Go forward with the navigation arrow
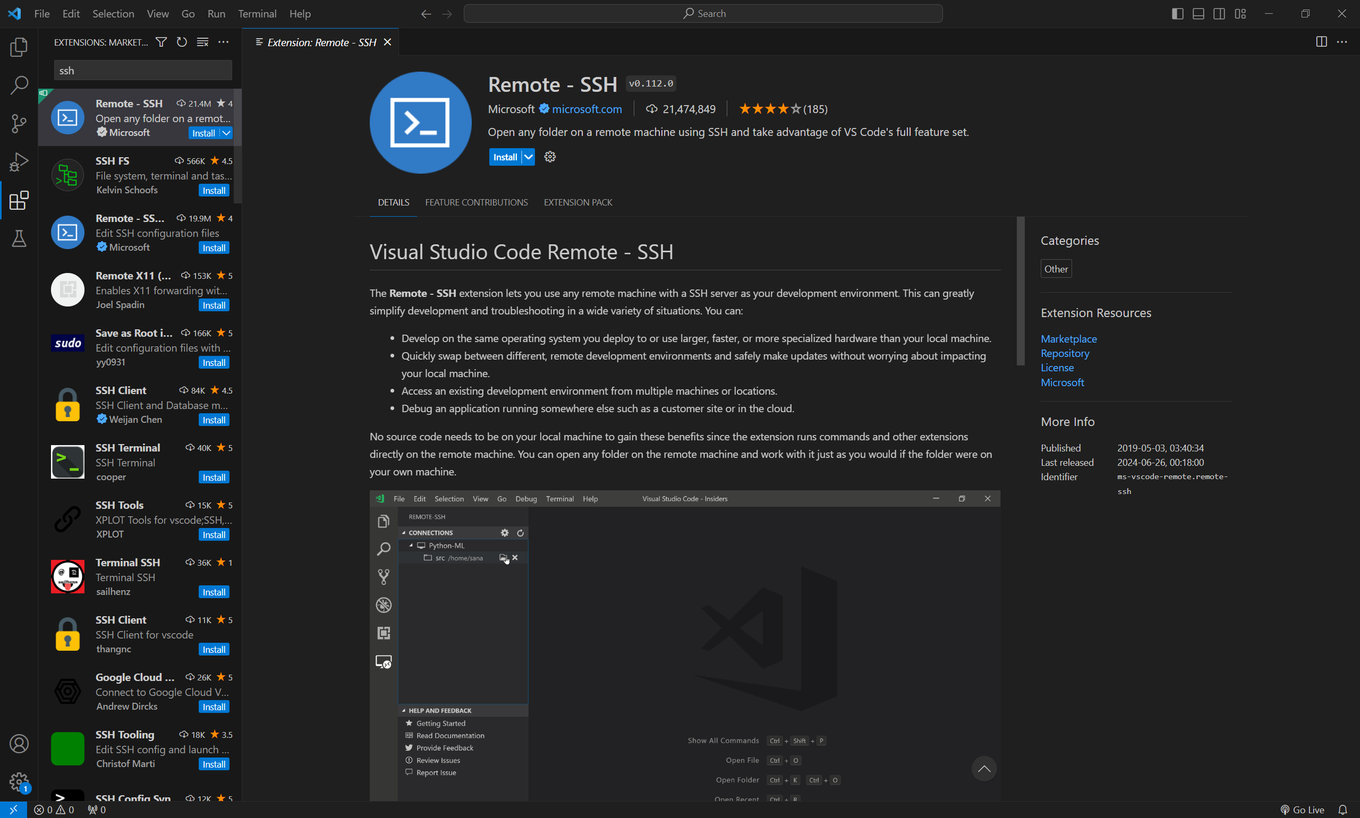Viewport: 1360px width, 818px height. (447, 14)
